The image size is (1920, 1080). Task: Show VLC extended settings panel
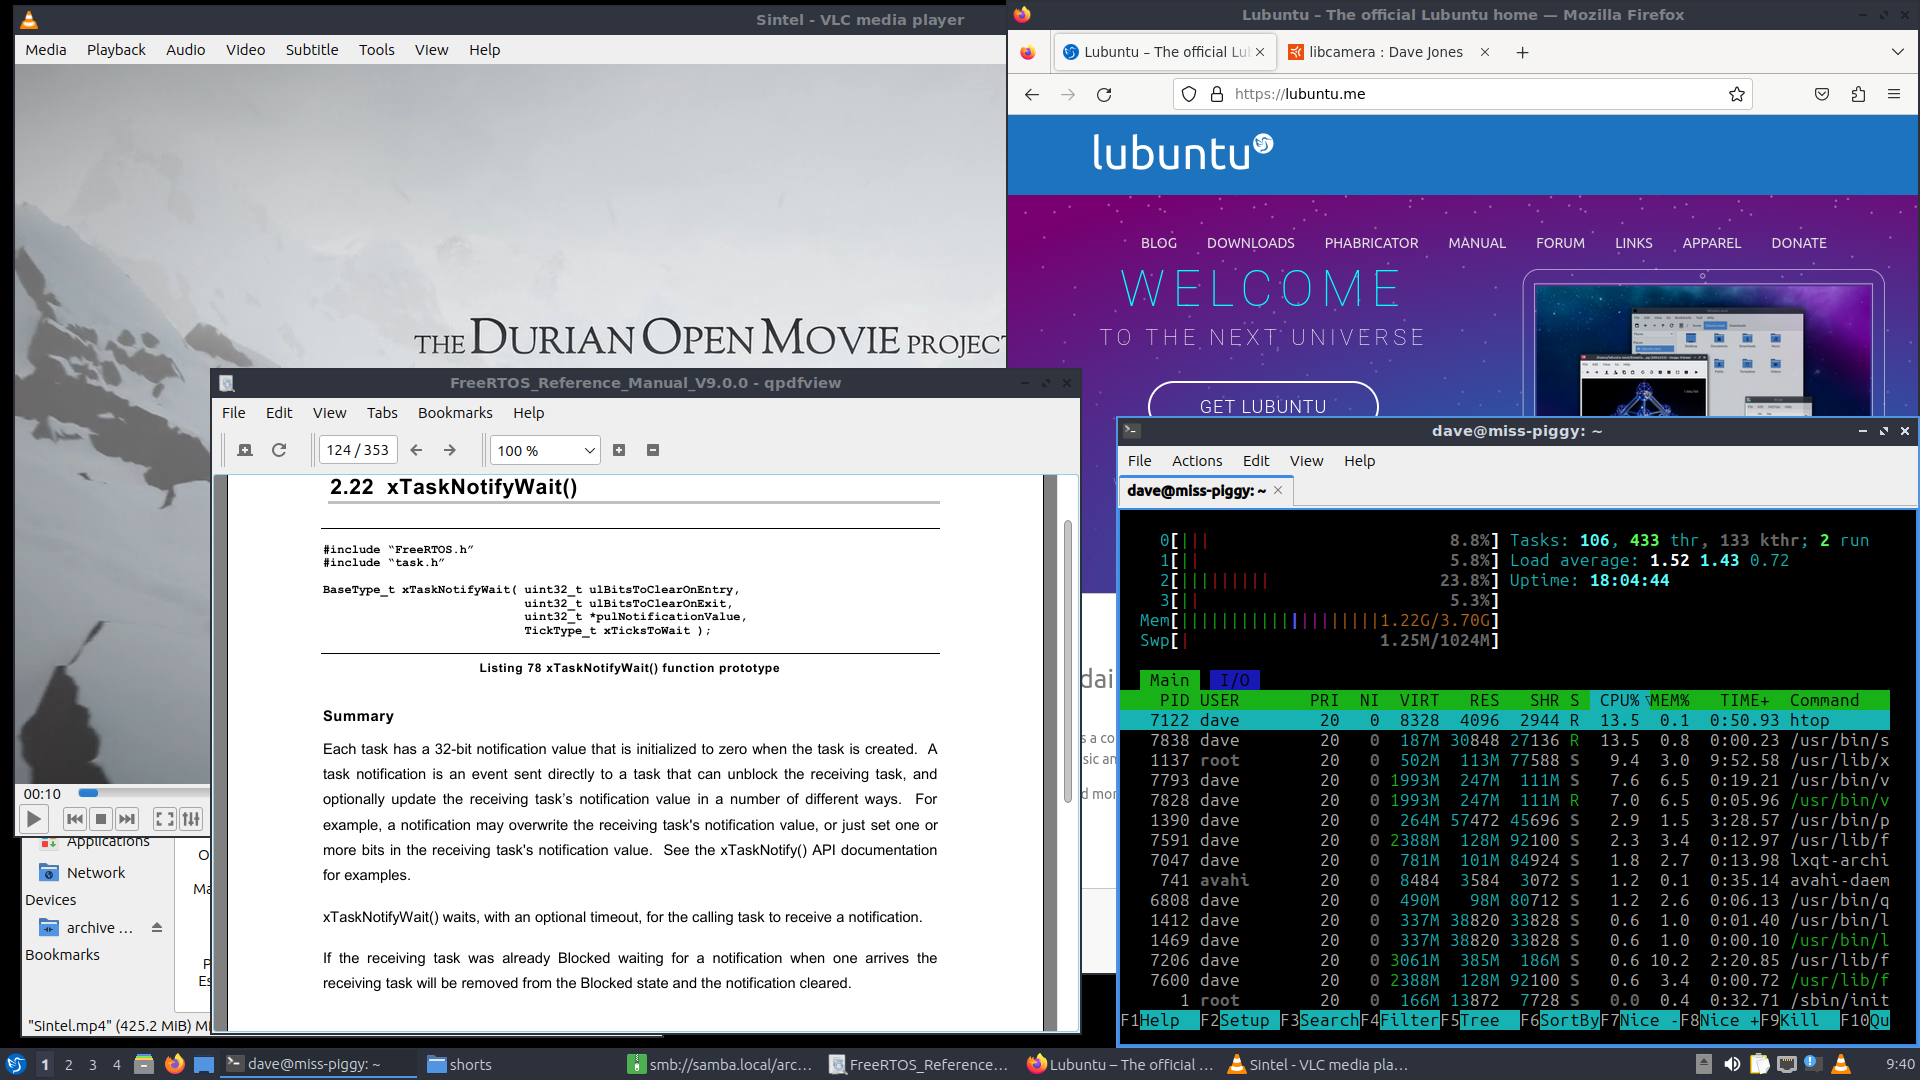(191, 819)
